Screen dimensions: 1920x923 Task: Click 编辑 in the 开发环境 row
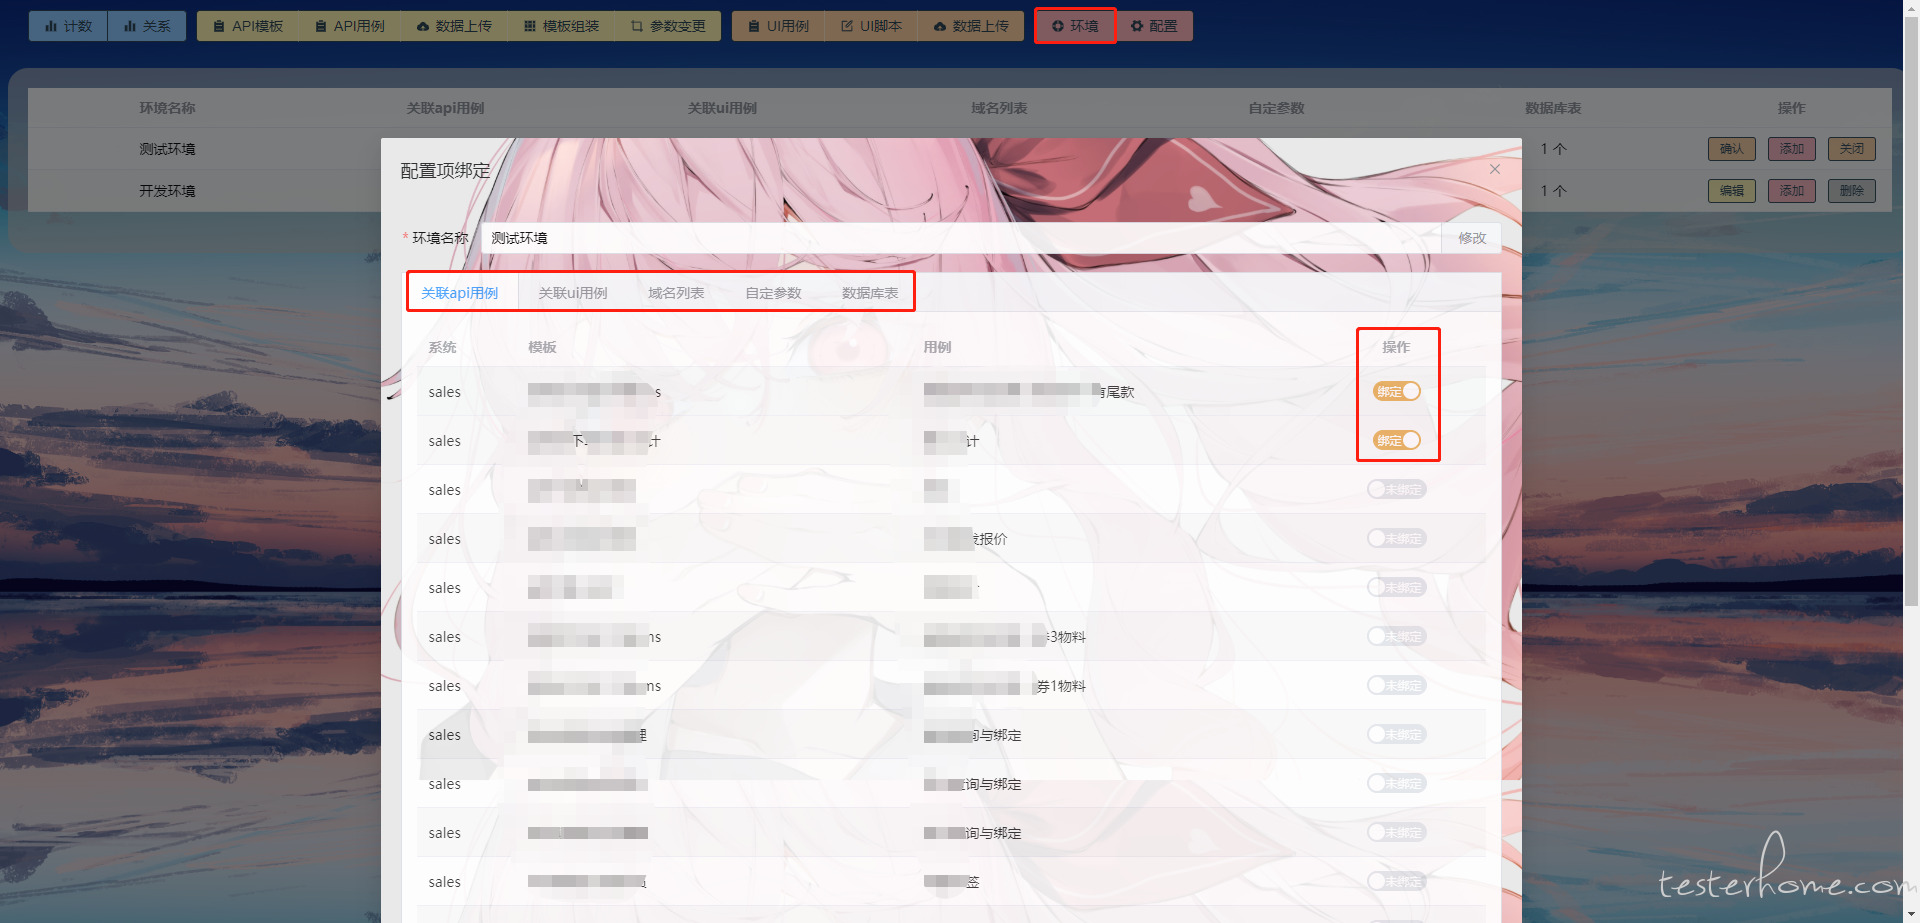coord(1732,191)
